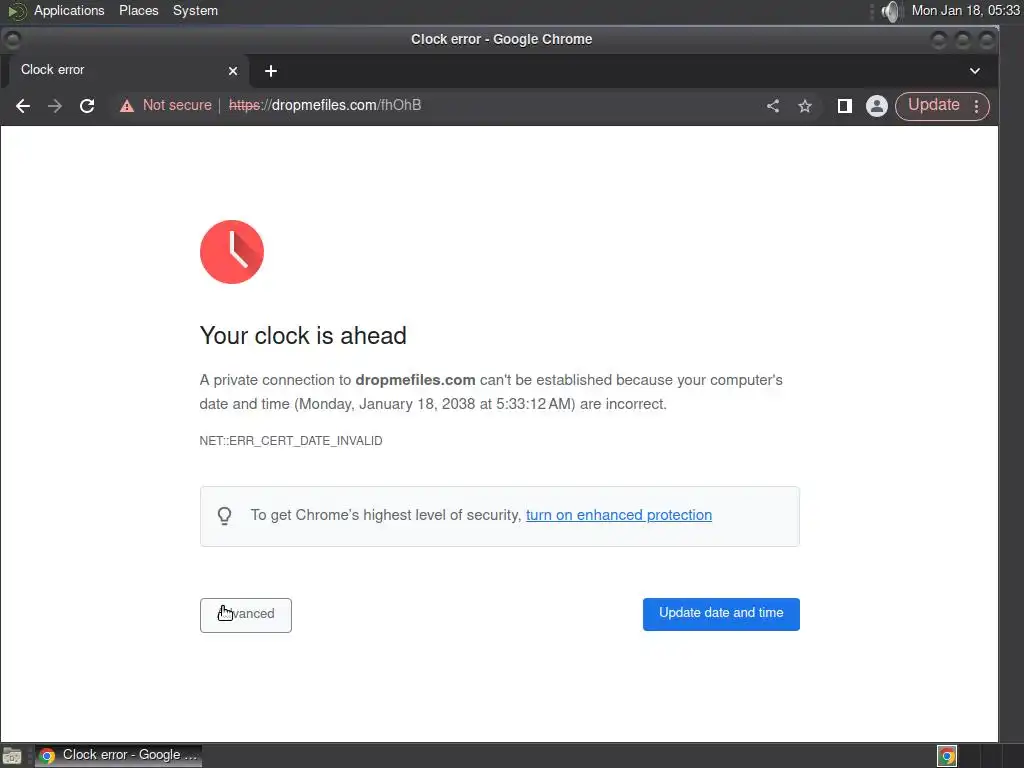Share this page using the share icon

(x=773, y=106)
